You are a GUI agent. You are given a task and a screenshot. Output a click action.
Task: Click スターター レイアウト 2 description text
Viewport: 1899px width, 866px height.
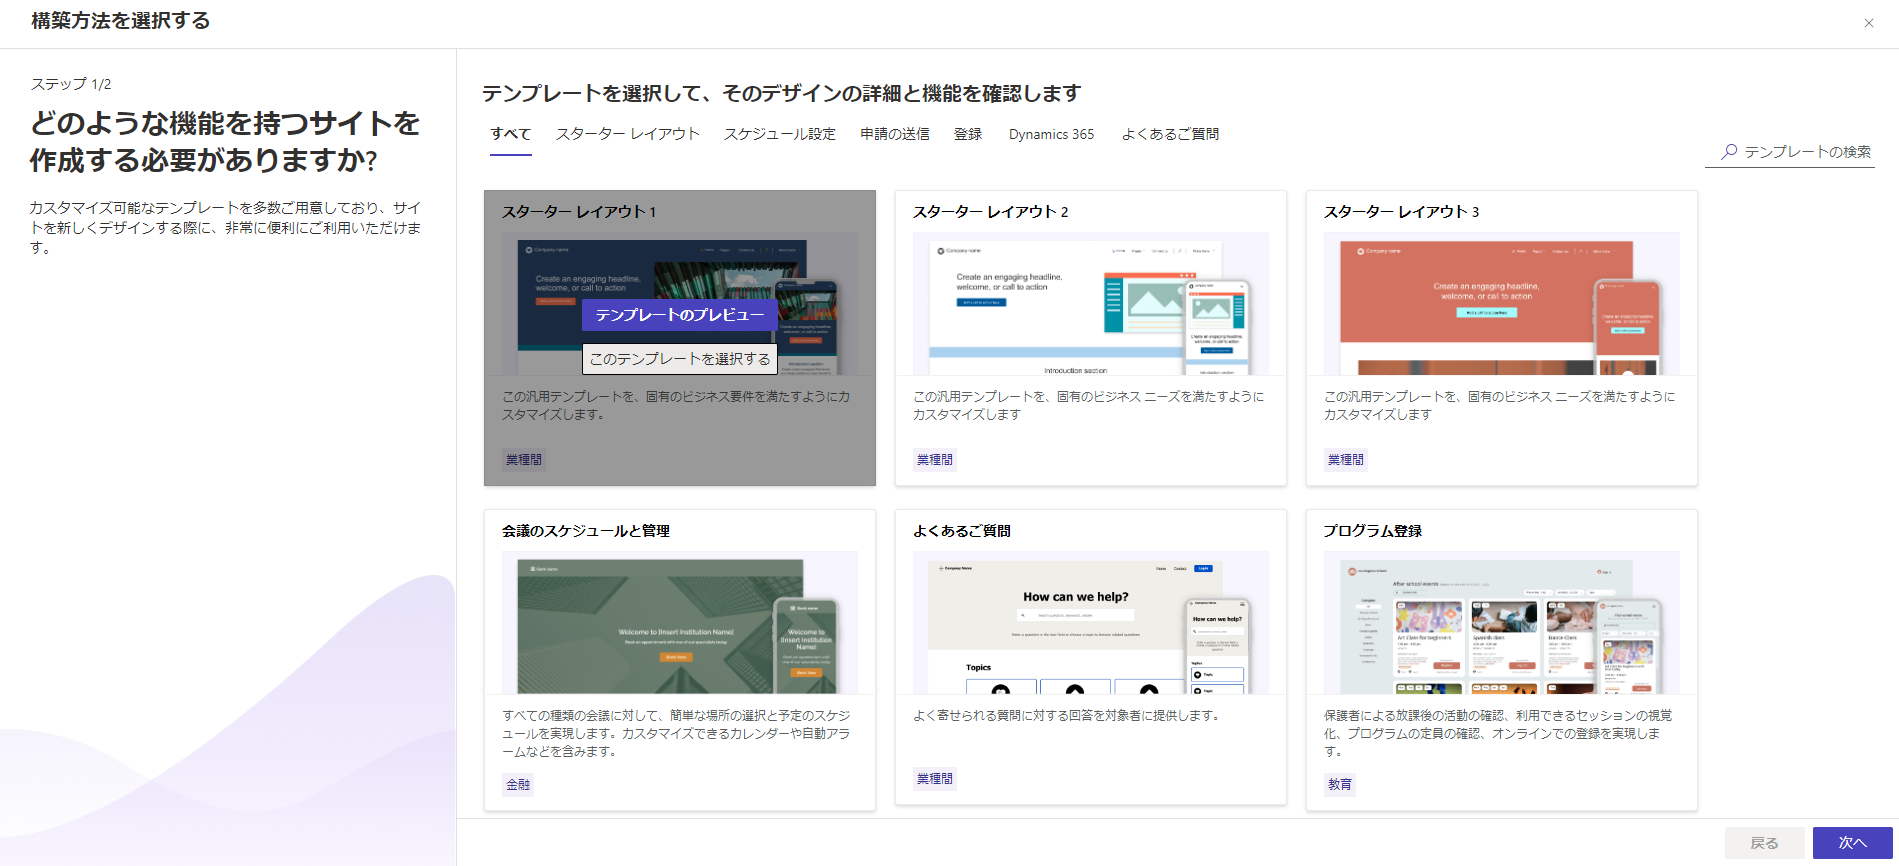[1089, 405]
